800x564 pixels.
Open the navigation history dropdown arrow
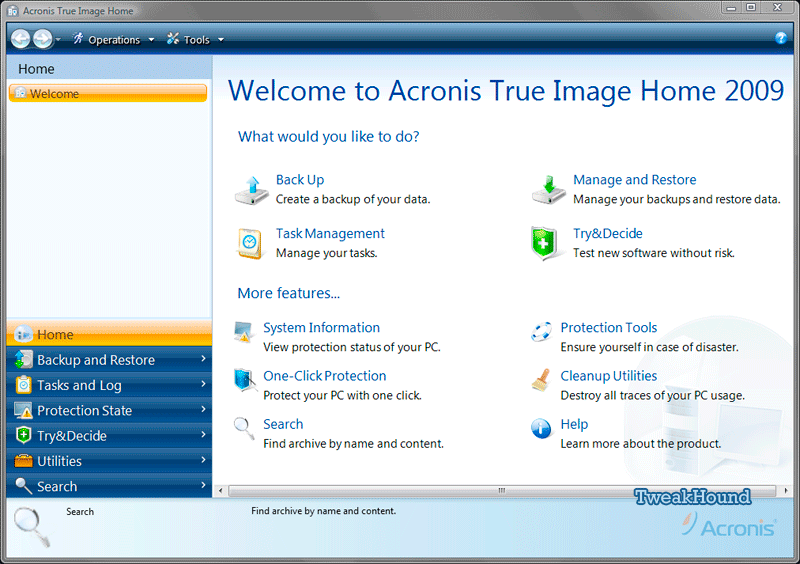tap(58, 40)
